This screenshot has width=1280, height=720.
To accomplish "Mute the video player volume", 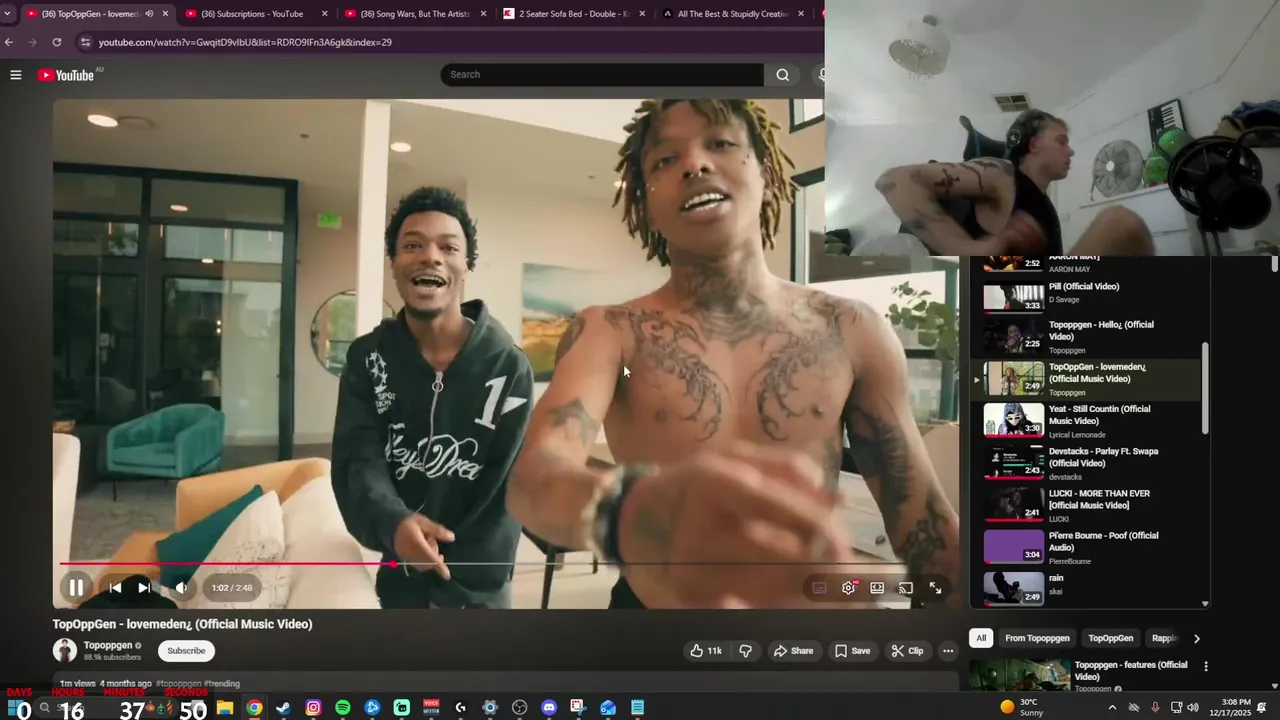I will [181, 588].
